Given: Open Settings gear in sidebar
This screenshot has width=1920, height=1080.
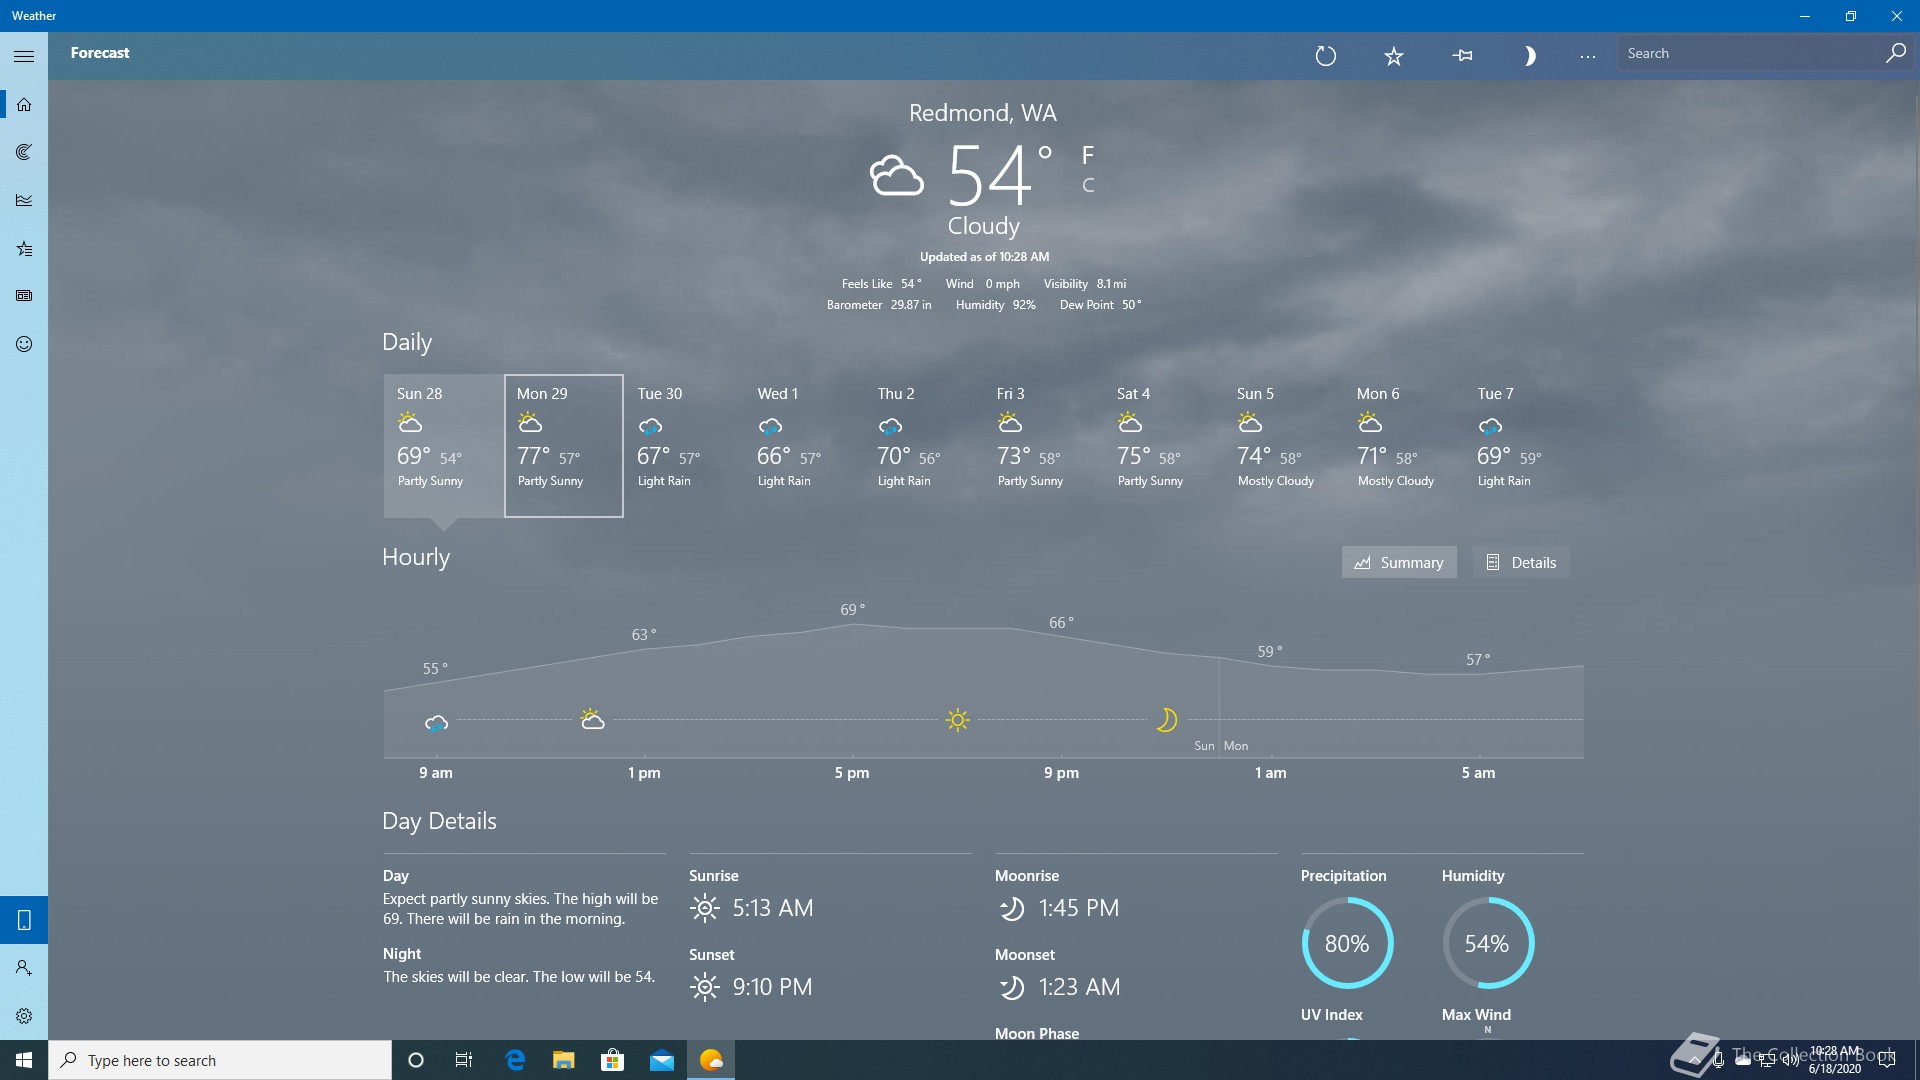Looking at the screenshot, I should pyautogui.click(x=24, y=1016).
